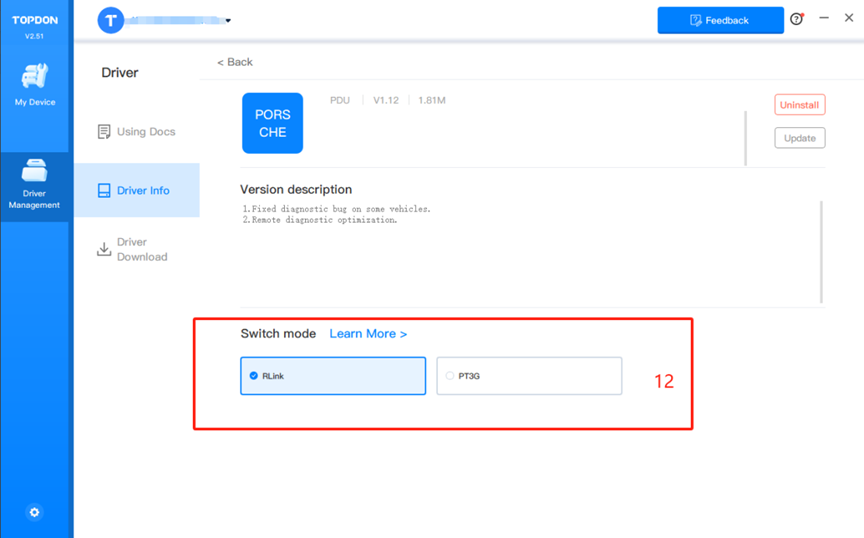Click the Switch mode label

278,333
